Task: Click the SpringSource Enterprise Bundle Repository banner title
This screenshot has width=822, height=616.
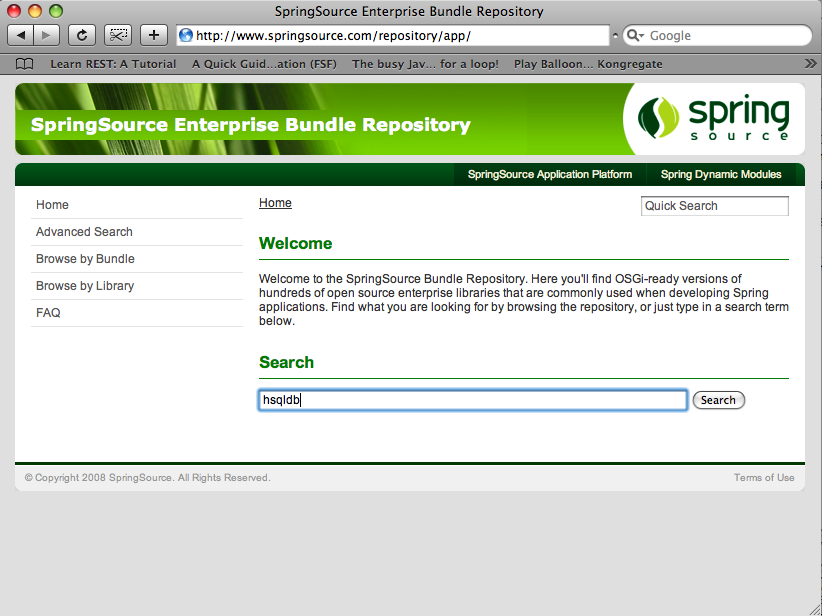Action: click(x=251, y=125)
